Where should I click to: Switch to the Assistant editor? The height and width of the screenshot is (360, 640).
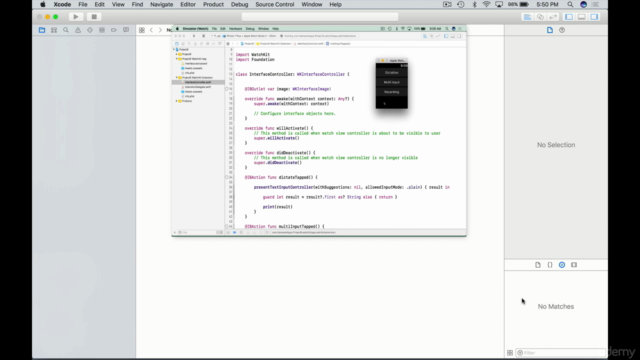tap(540, 17)
